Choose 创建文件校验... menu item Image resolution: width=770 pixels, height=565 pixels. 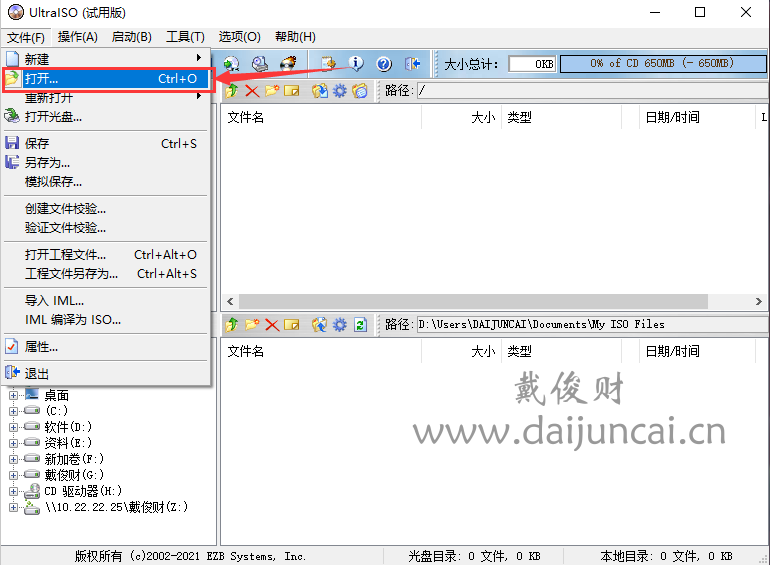[106, 209]
